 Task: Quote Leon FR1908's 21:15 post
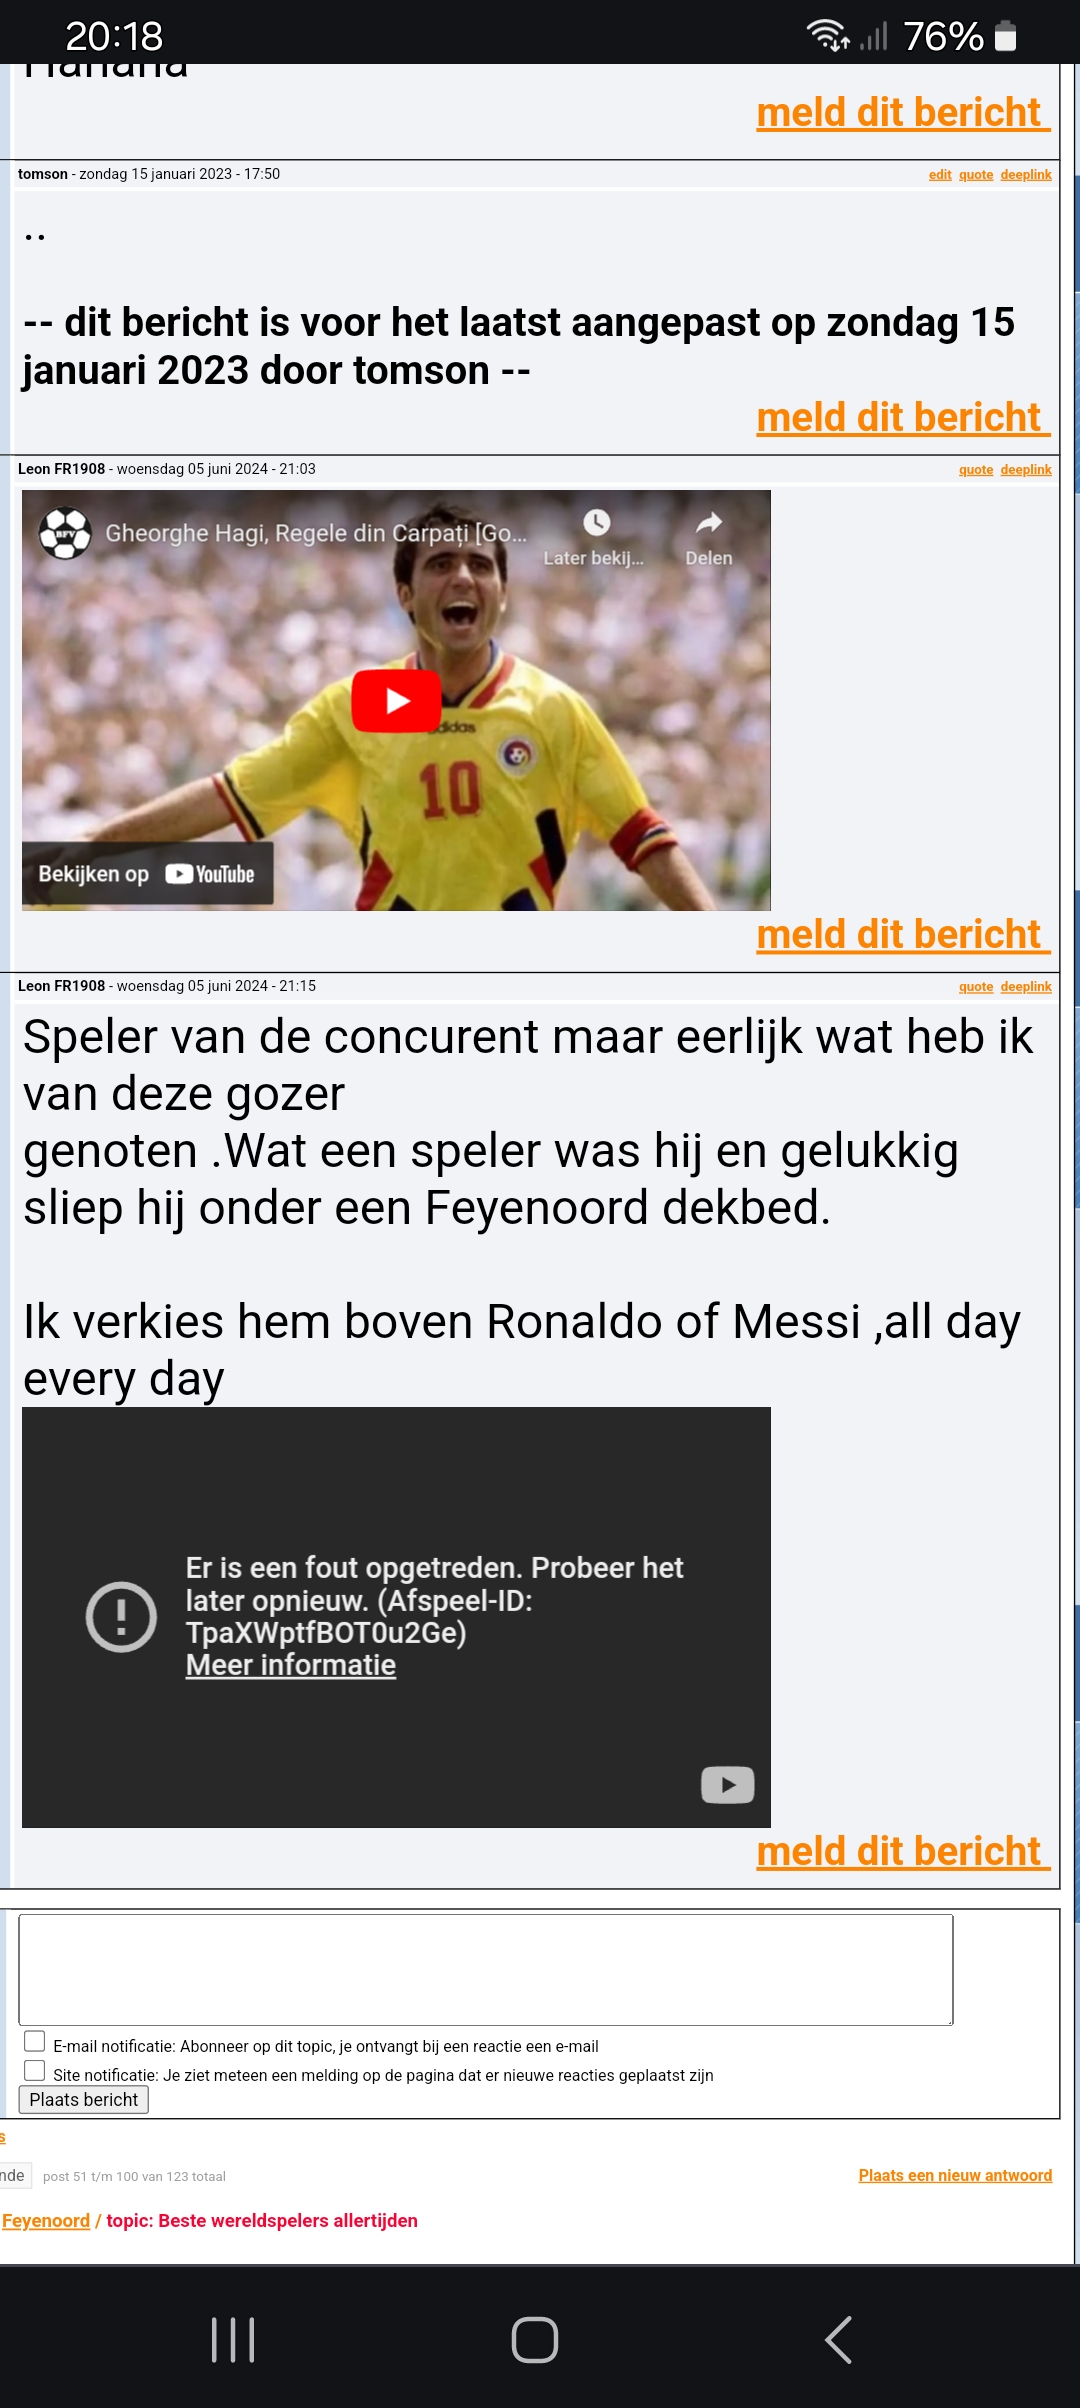pyautogui.click(x=976, y=987)
